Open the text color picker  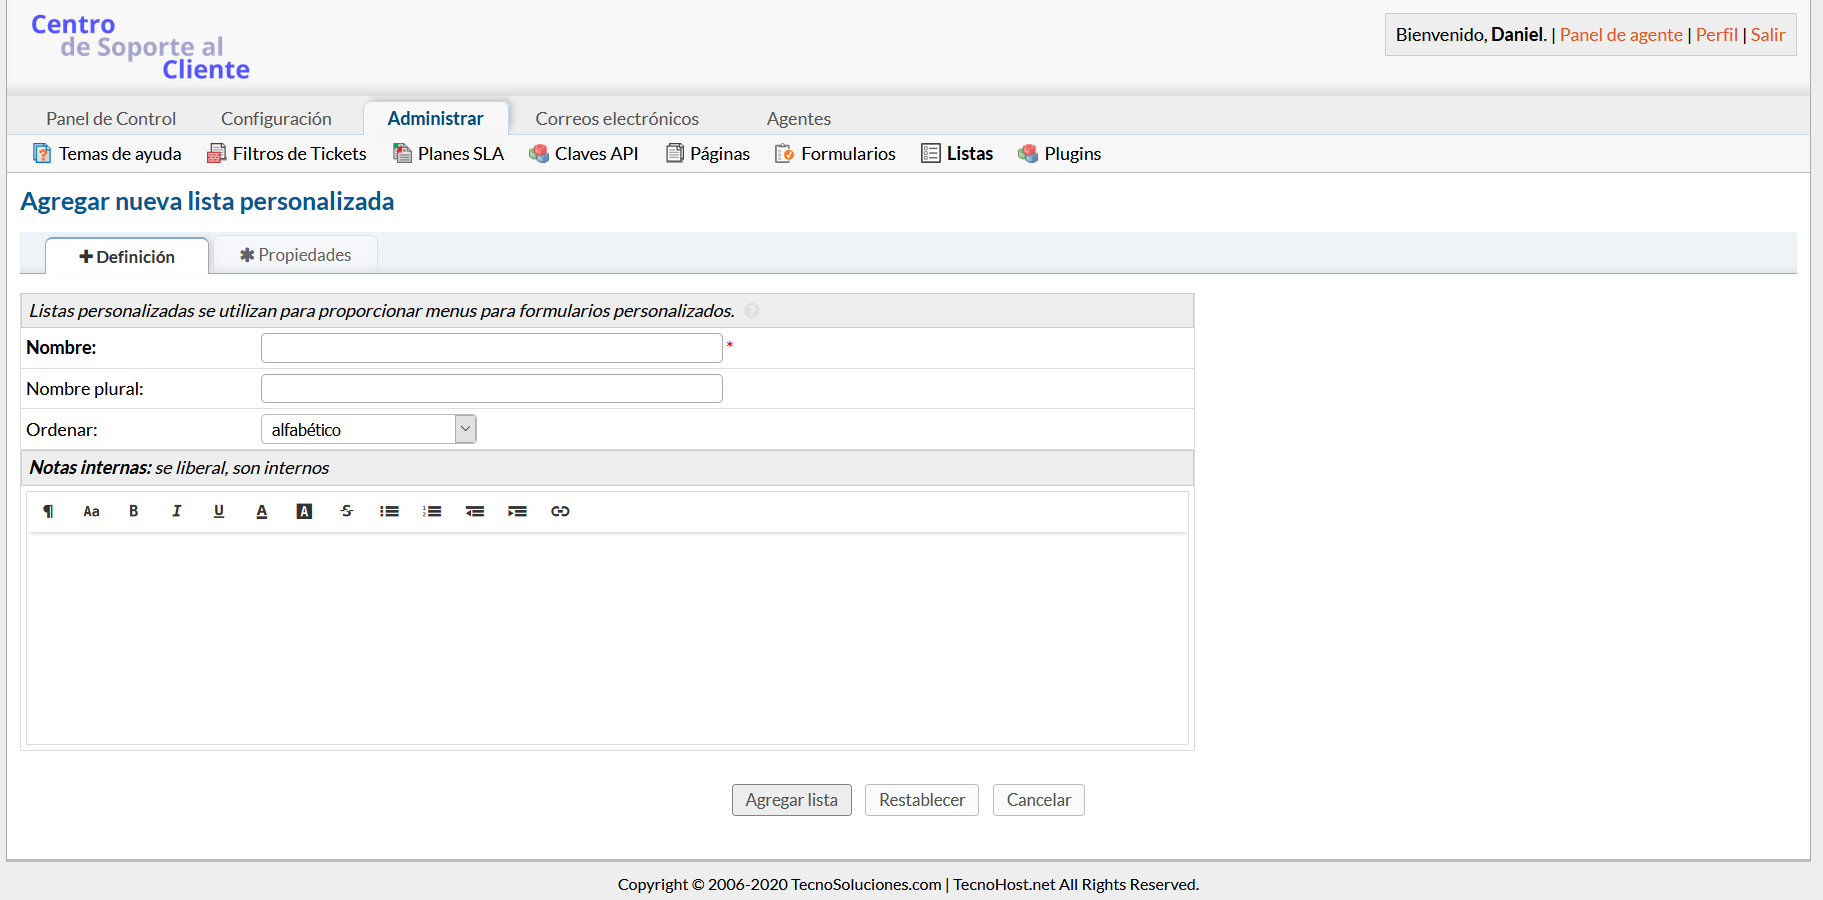point(262,511)
